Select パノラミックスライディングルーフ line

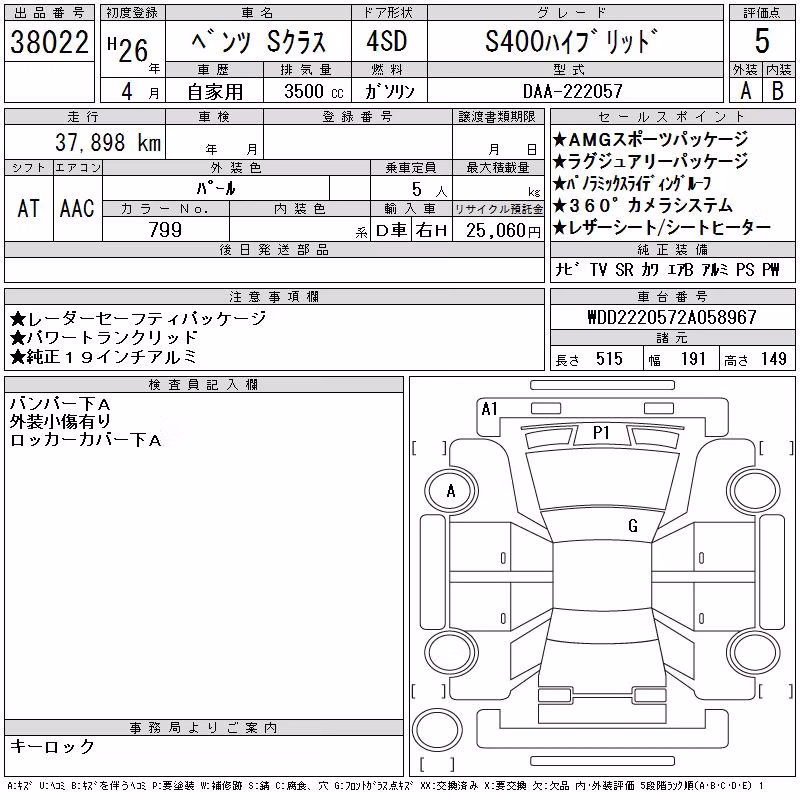[632, 184]
